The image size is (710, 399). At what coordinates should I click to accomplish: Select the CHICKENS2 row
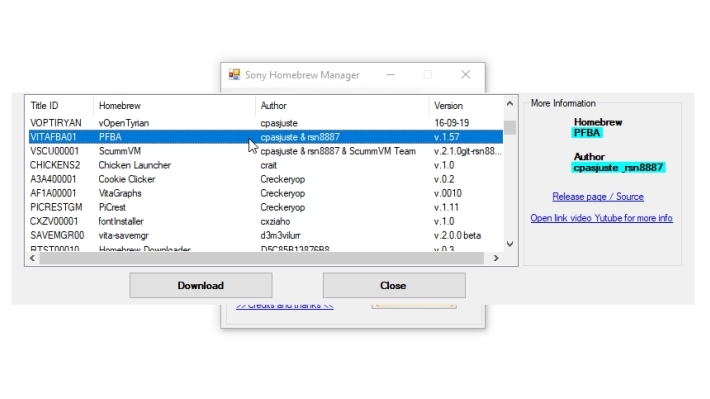pos(266,165)
